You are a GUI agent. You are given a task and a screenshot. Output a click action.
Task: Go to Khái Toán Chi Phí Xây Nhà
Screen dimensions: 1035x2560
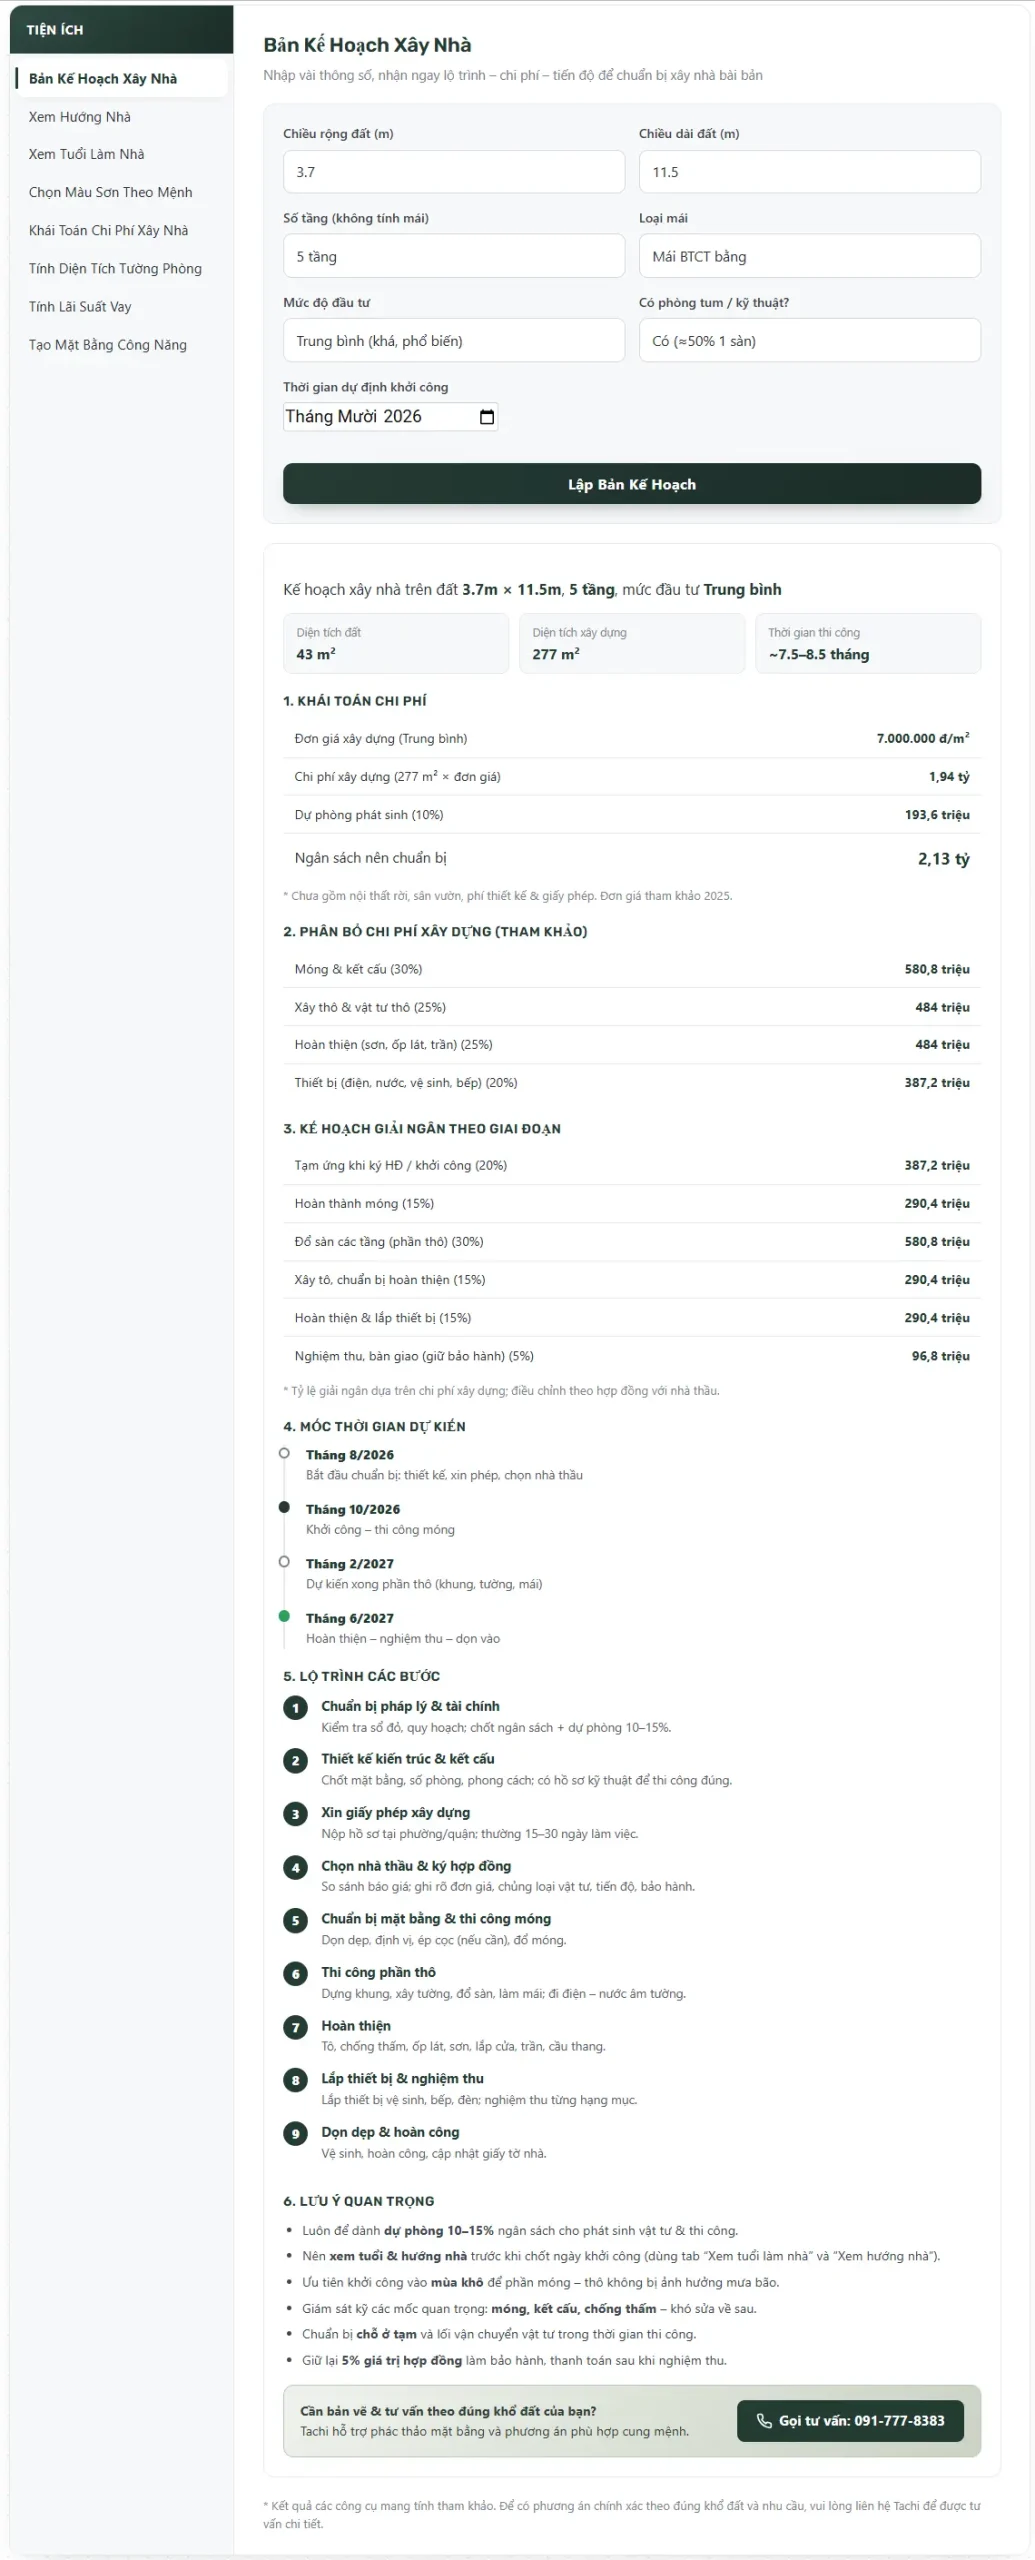108,230
